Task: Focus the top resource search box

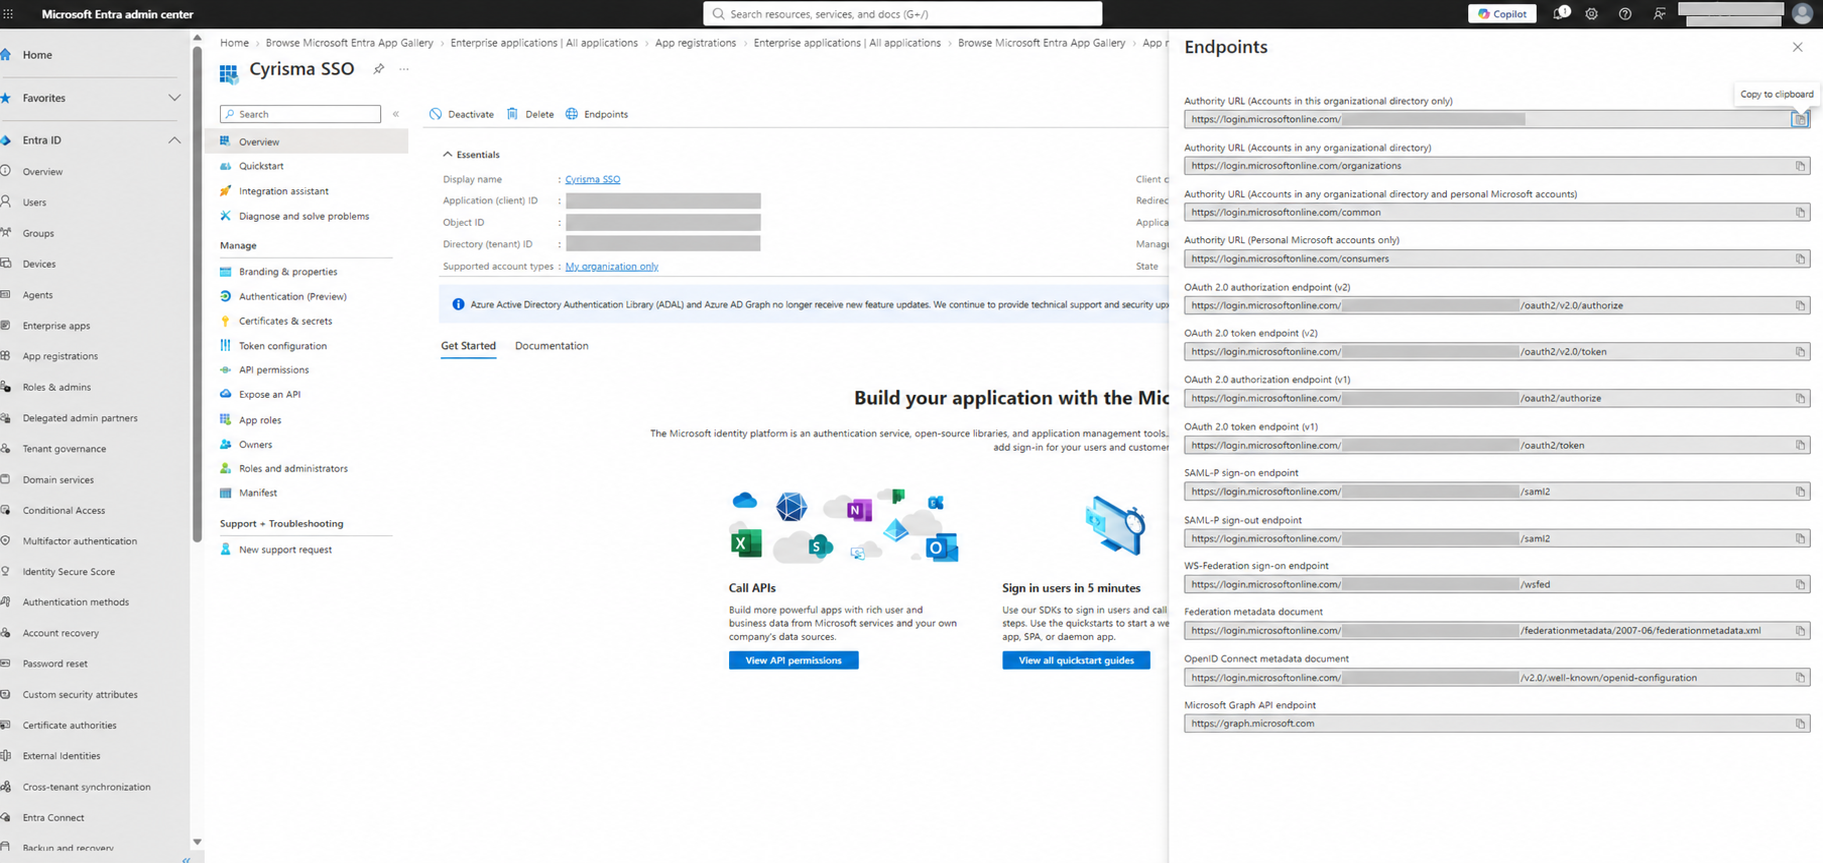Action: coord(902,14)
